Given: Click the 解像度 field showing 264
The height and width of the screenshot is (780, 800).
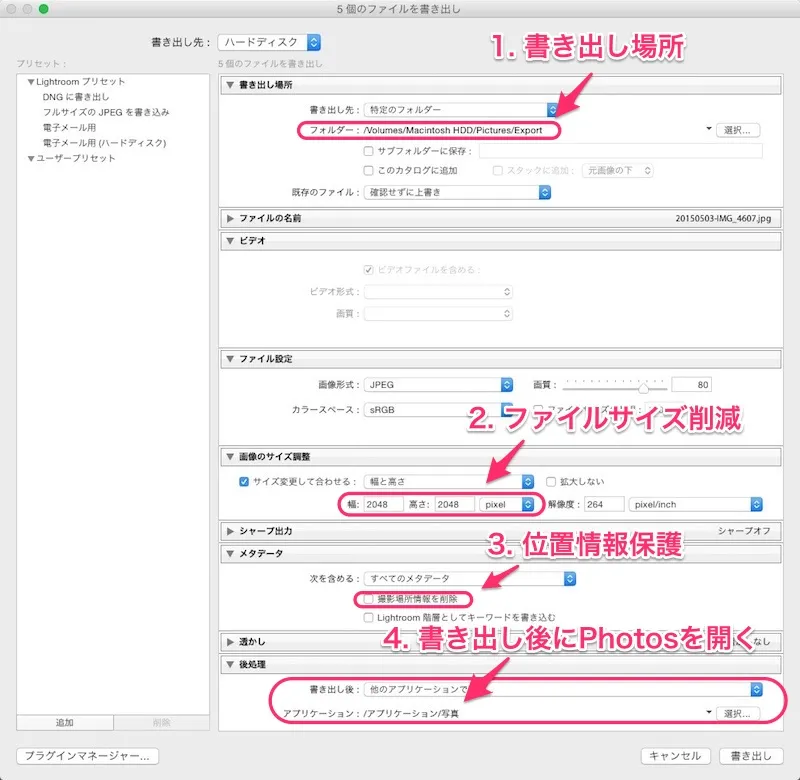Looking at the screenshot, I should pos(604,505).
